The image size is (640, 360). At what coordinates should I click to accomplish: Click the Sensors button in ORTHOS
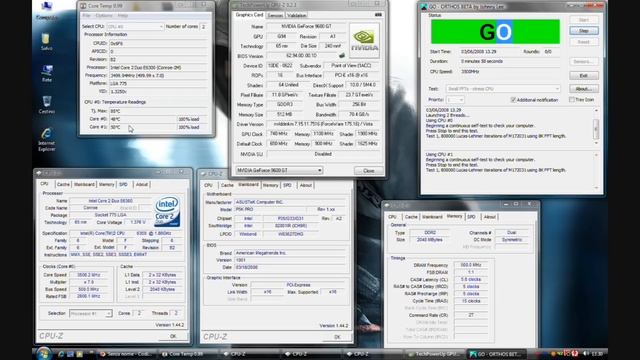584,62
